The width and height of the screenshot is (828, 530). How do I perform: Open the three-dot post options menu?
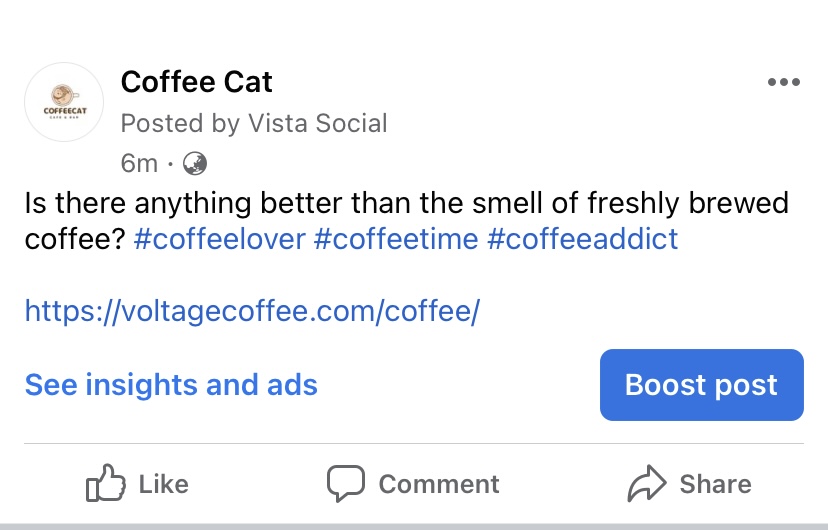click(x=784, y=82)
